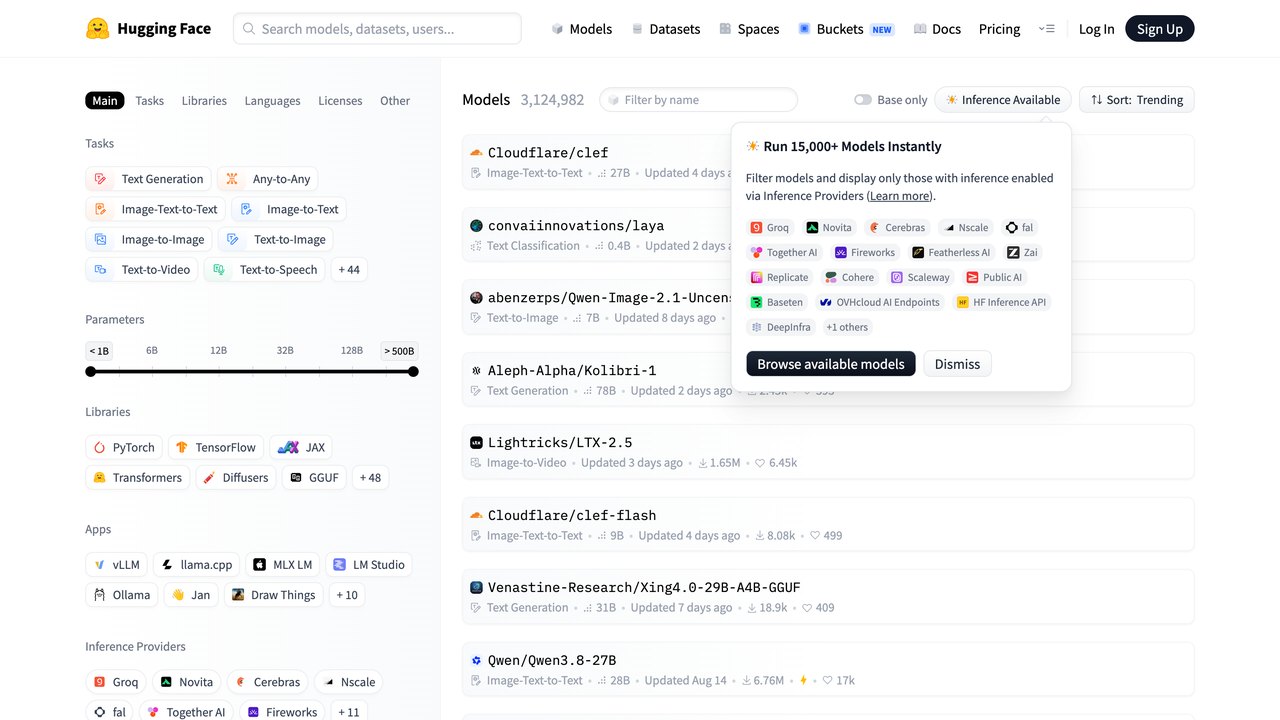Select the Text Generation task filter
This screenshot has height=720, width=1280.
pyautogui.click(x=149, y=179)
